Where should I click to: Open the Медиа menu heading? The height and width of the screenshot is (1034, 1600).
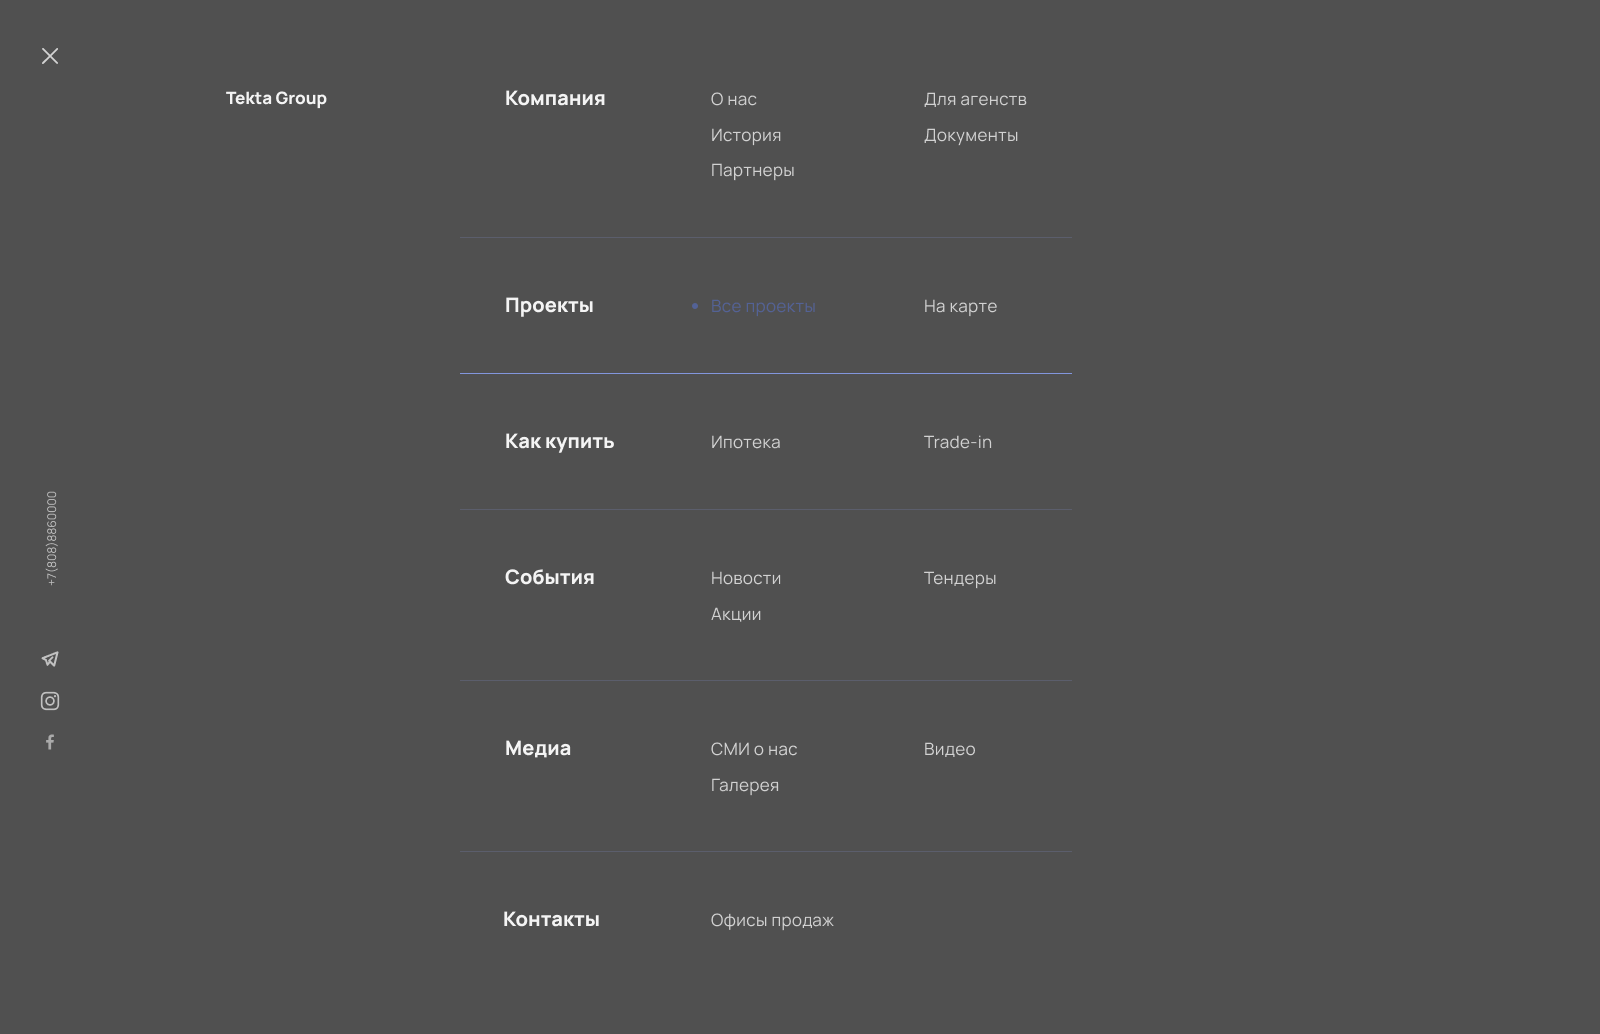coord(538,748)
